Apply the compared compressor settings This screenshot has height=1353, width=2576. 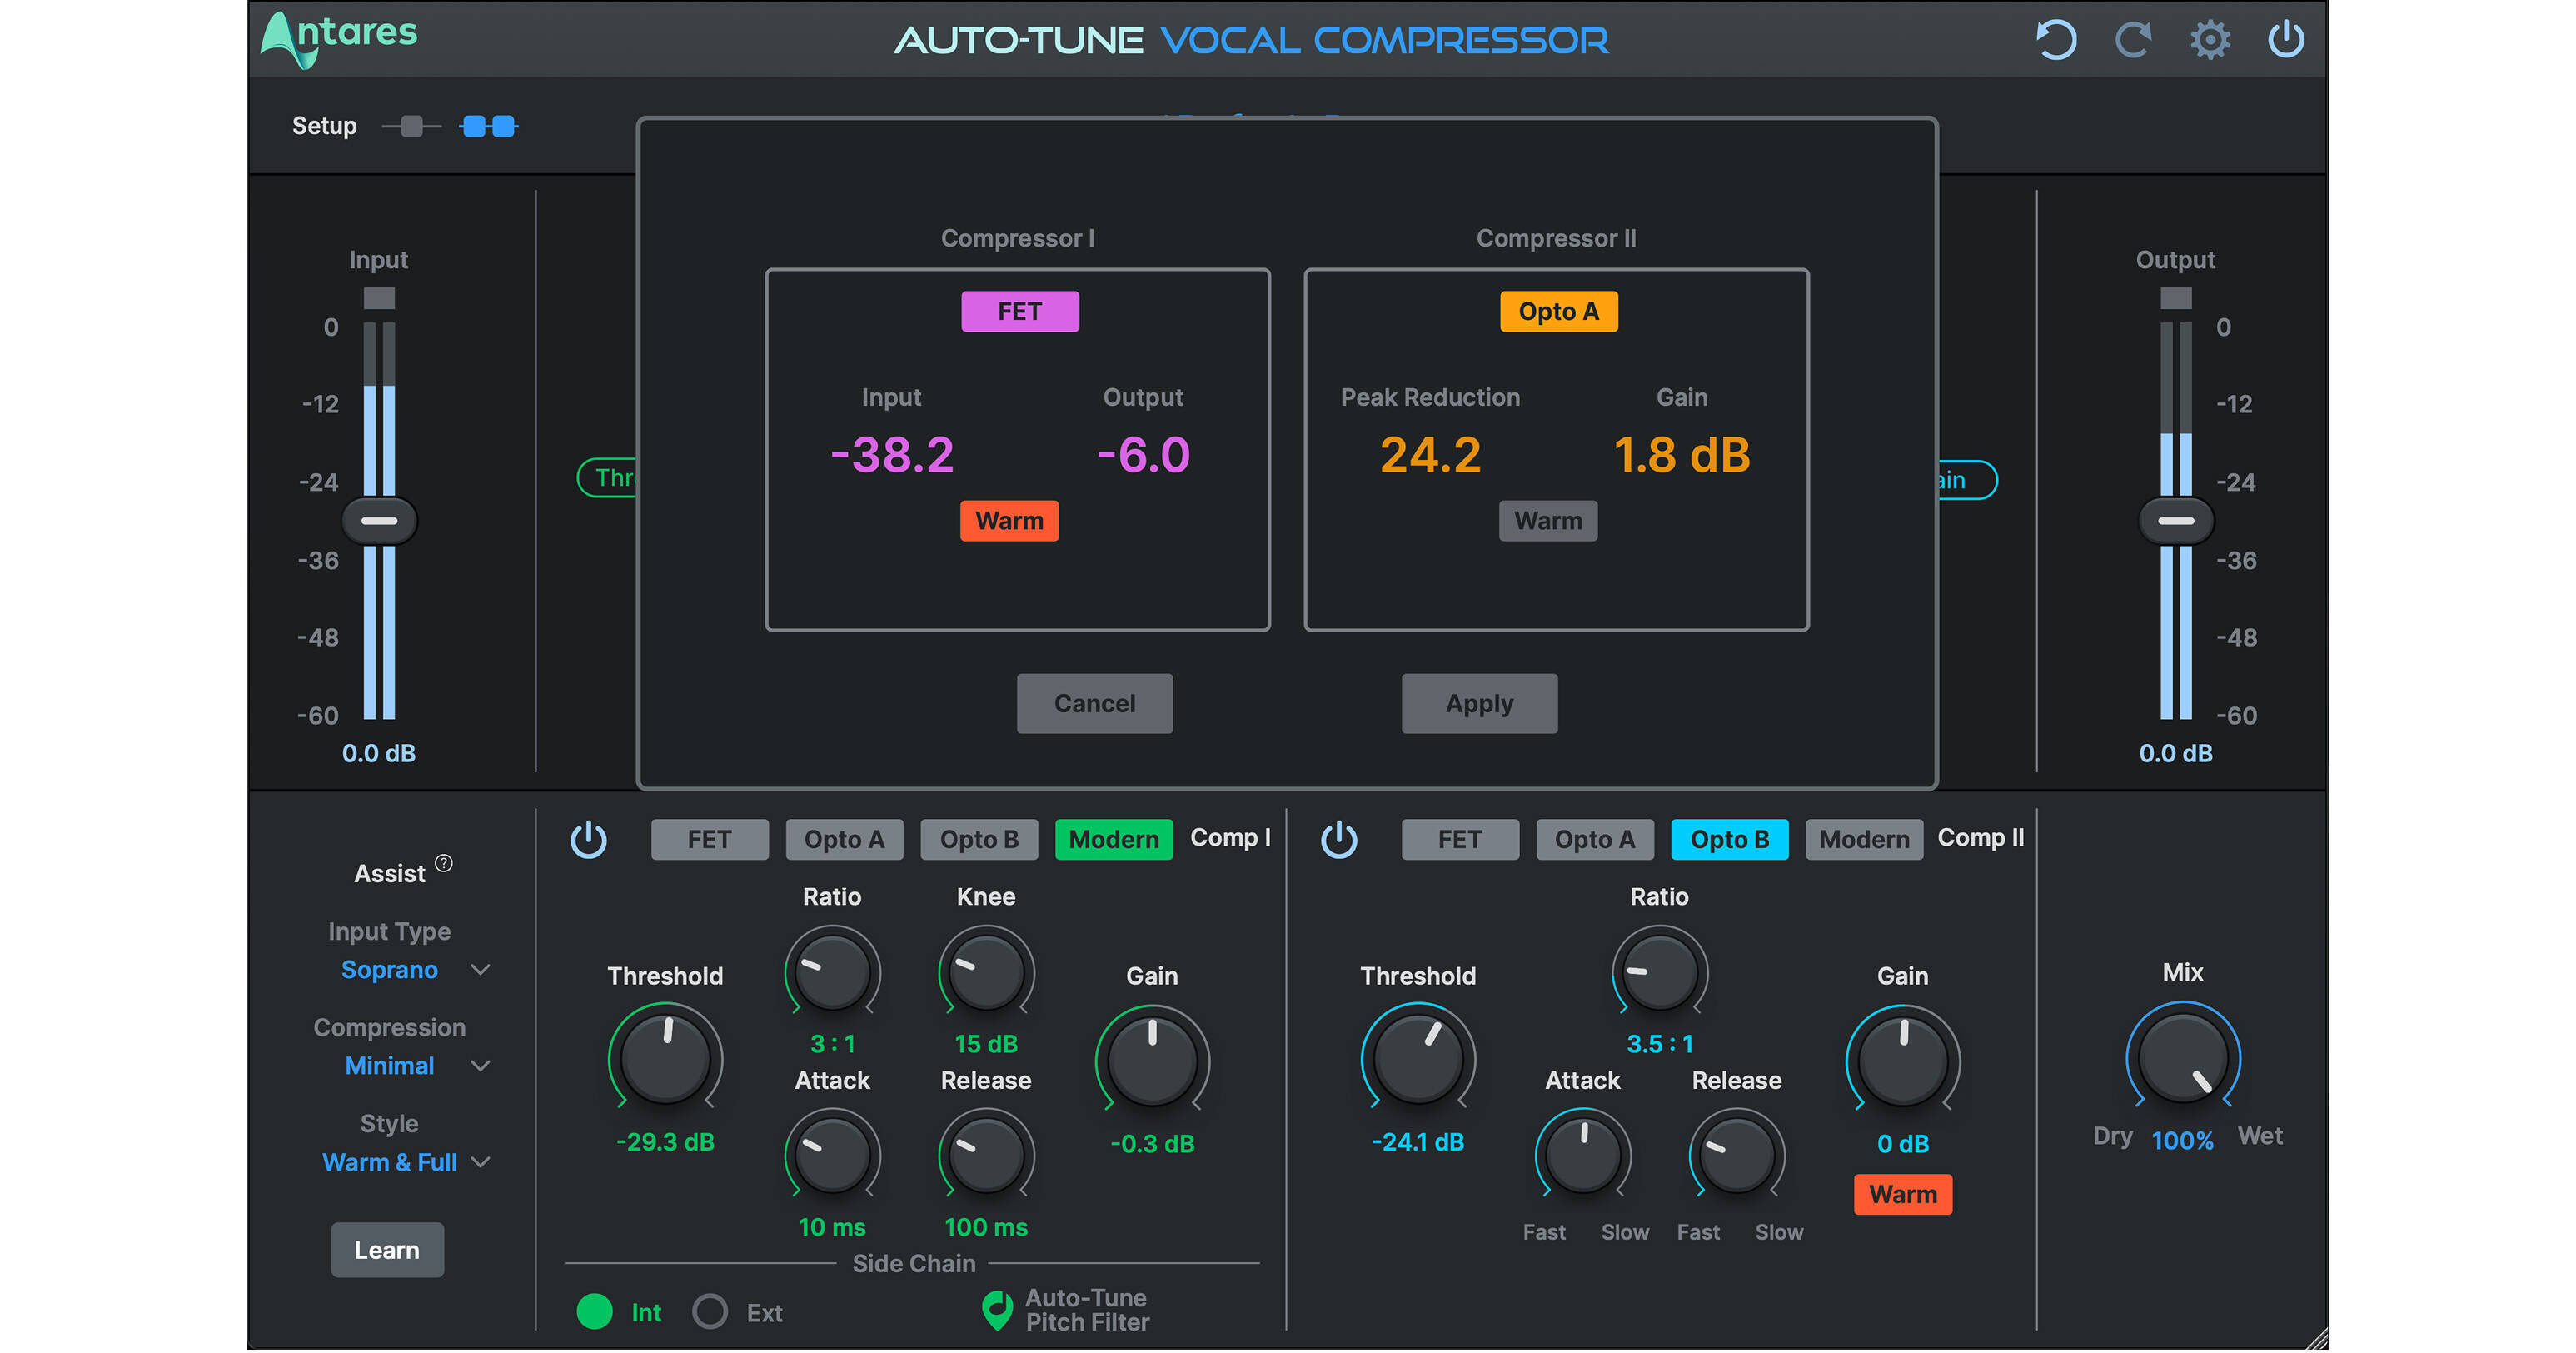[x=1479, y=703]
